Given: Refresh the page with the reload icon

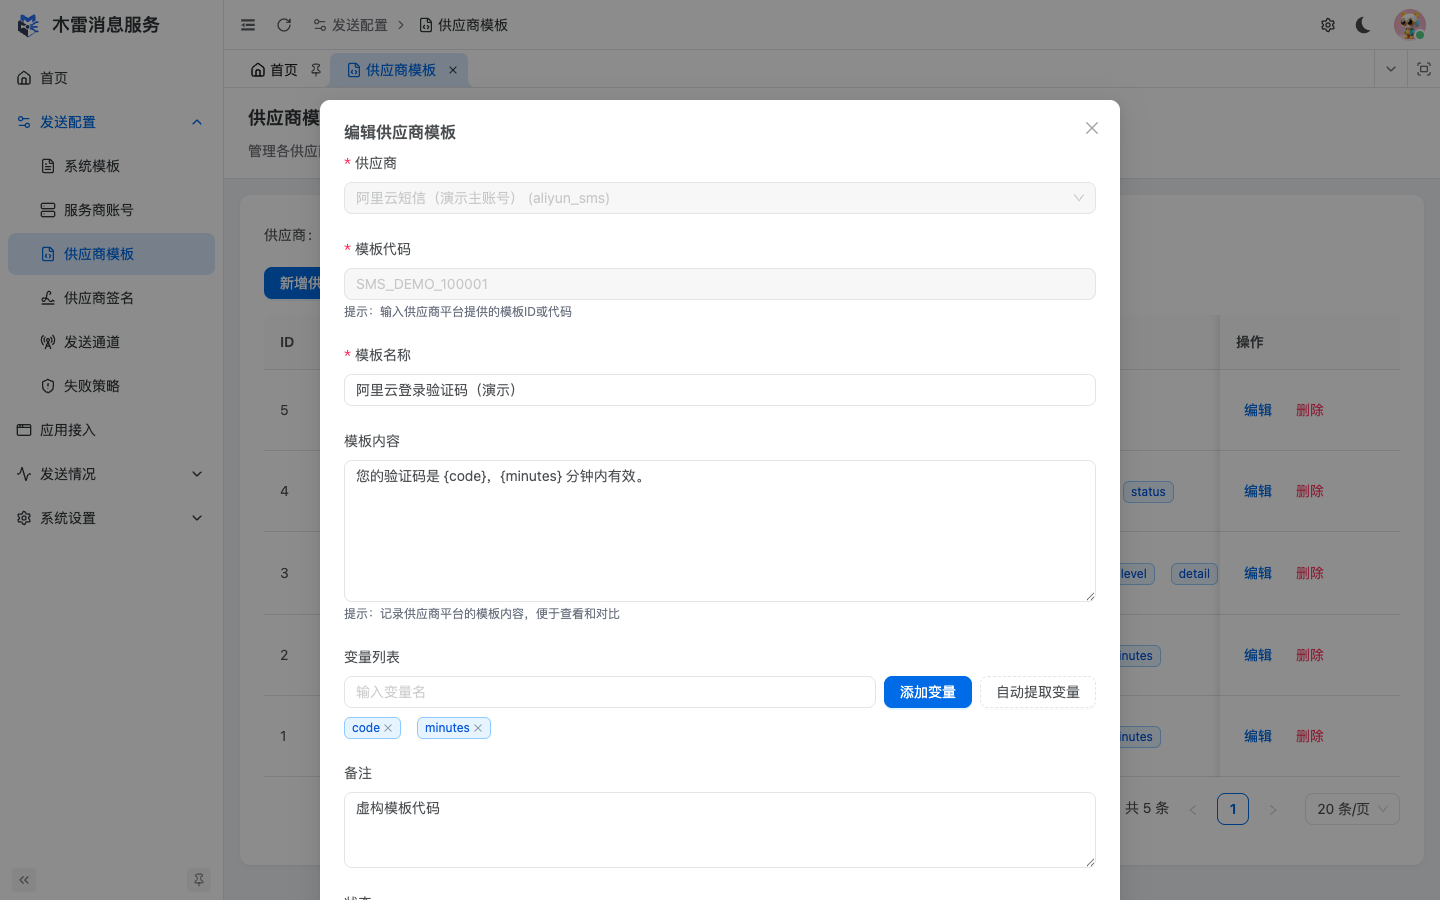Looking at the screenshot, I should [284, 25].
